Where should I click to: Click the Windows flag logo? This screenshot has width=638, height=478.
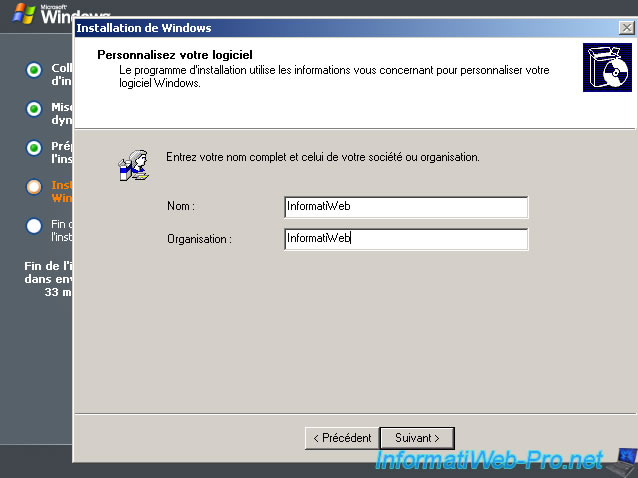click(x=24, y=13)
